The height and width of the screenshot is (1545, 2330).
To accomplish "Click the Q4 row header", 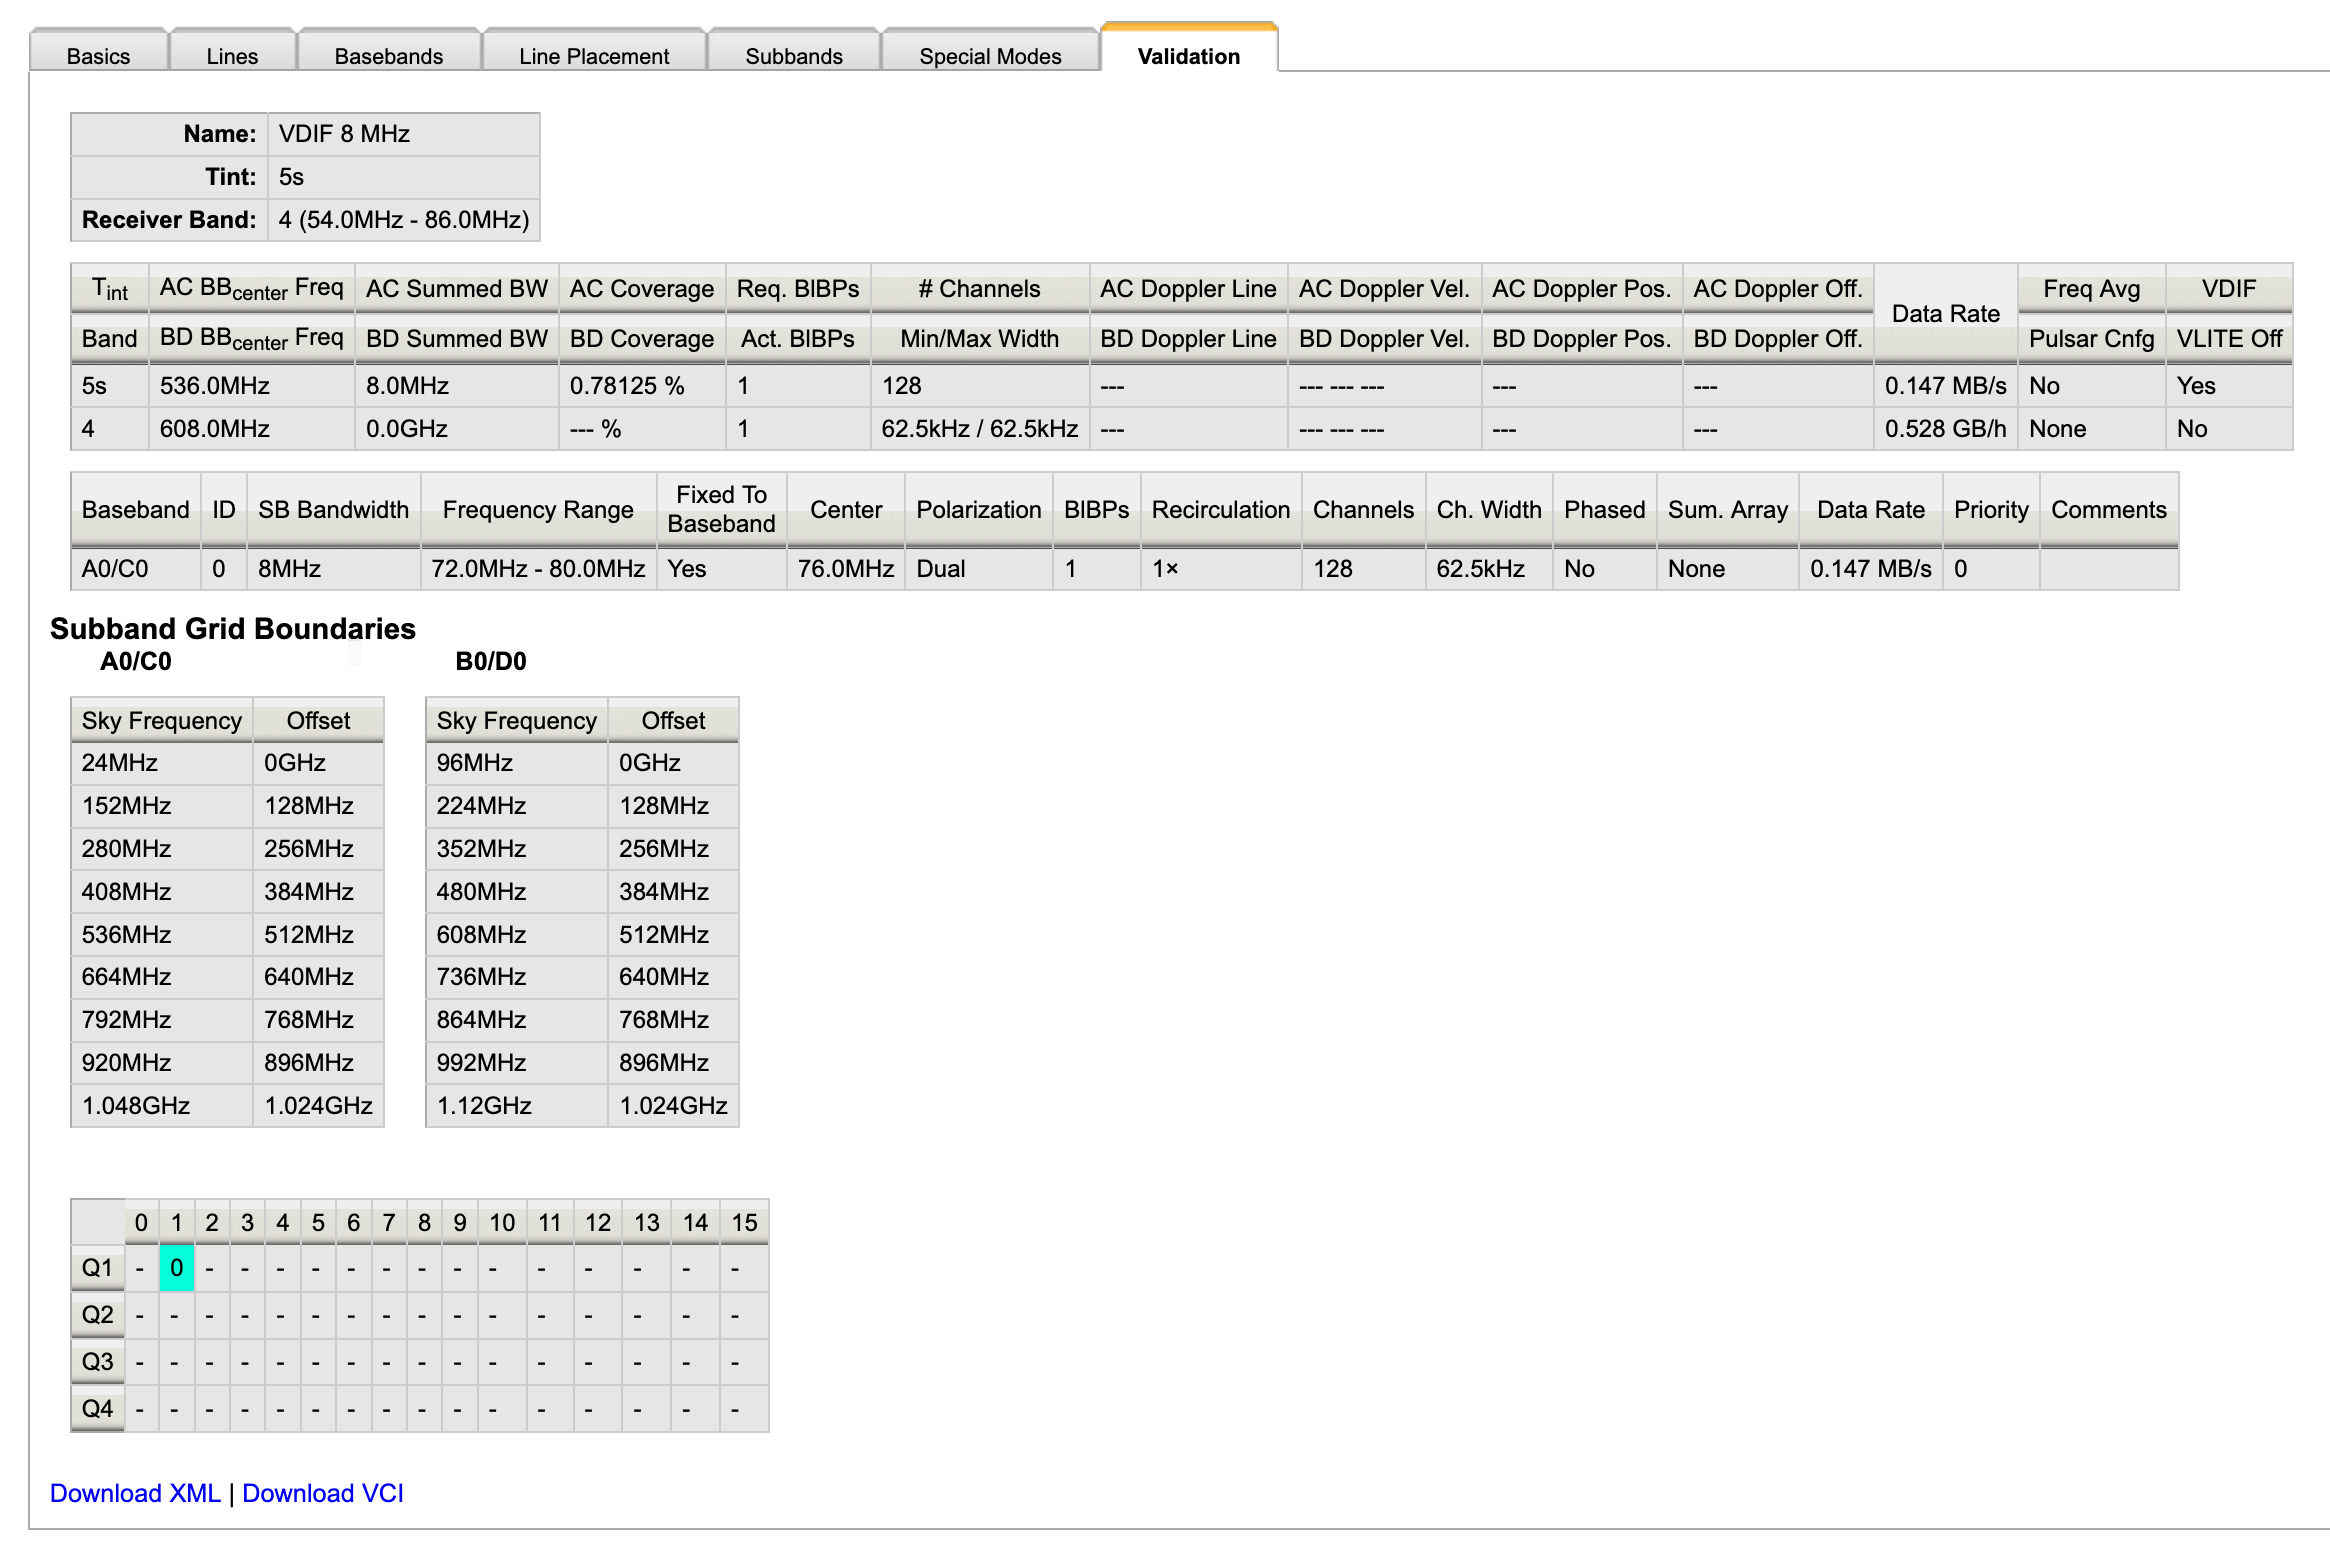I will [x=96, y=1408].
